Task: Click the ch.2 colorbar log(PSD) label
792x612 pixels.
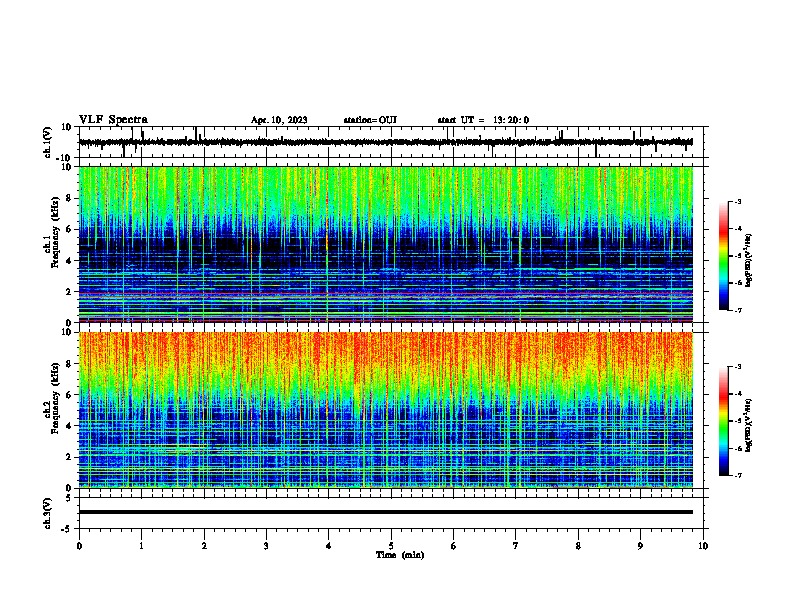Action: (x=749, y=425)
